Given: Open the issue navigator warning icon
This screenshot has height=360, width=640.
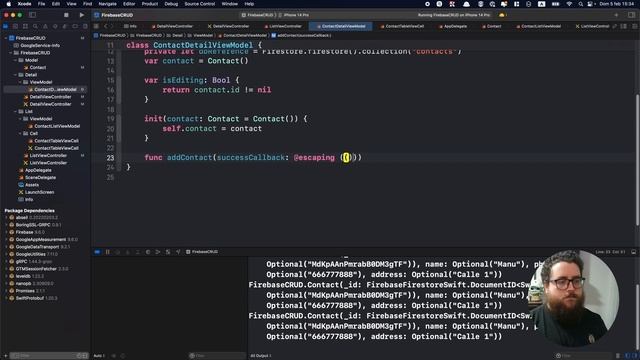Looking at the screenshot, I should click(45, 26).
